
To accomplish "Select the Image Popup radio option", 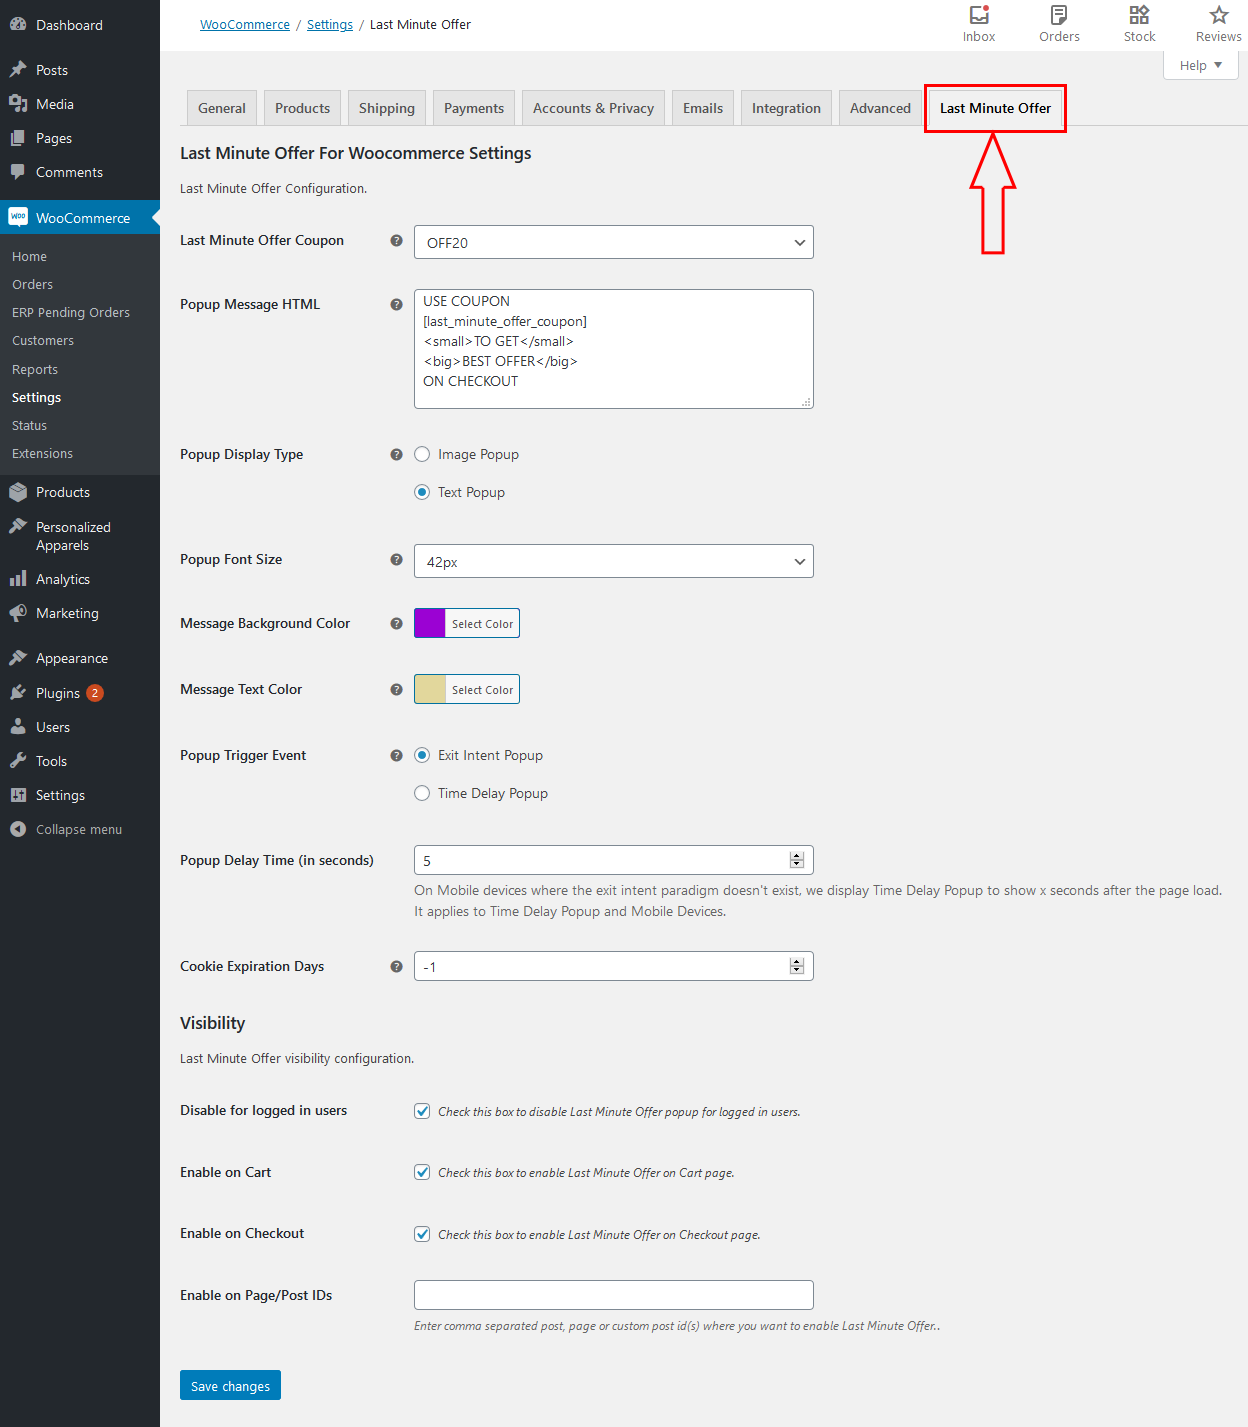I will 422,454.
